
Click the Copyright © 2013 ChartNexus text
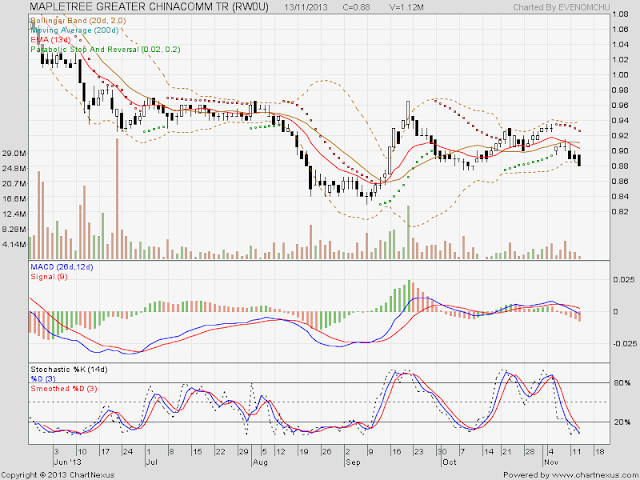(x=58, y=475)
